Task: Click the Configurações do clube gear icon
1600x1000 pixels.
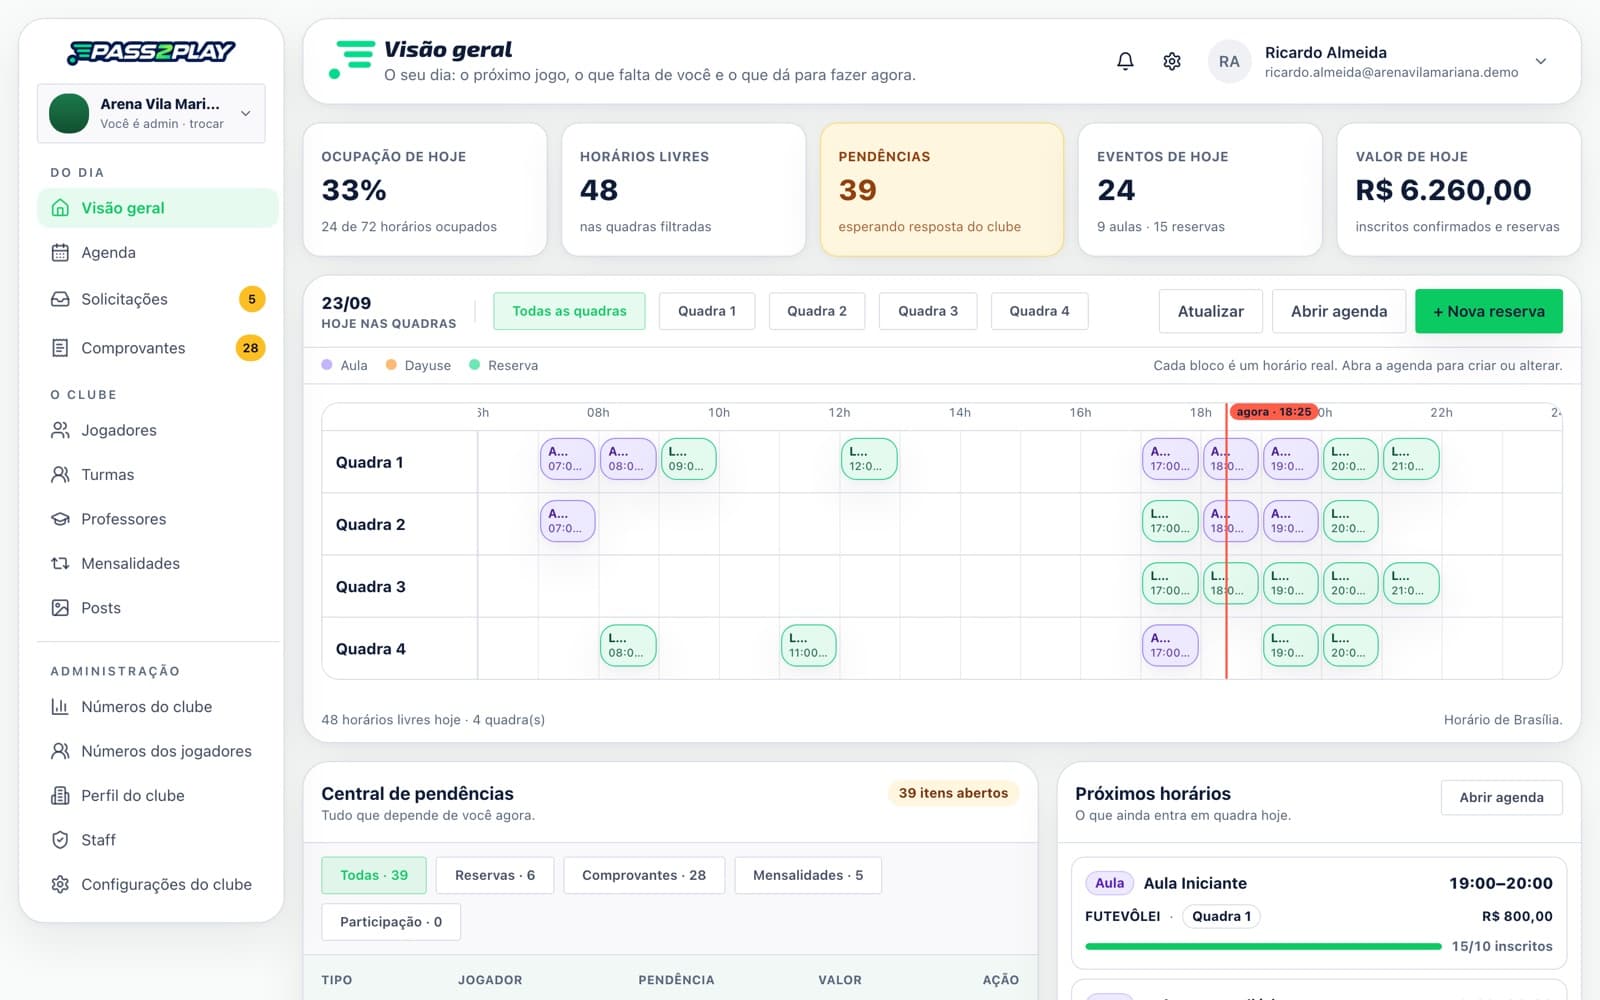Action: (x=60, y=885)
